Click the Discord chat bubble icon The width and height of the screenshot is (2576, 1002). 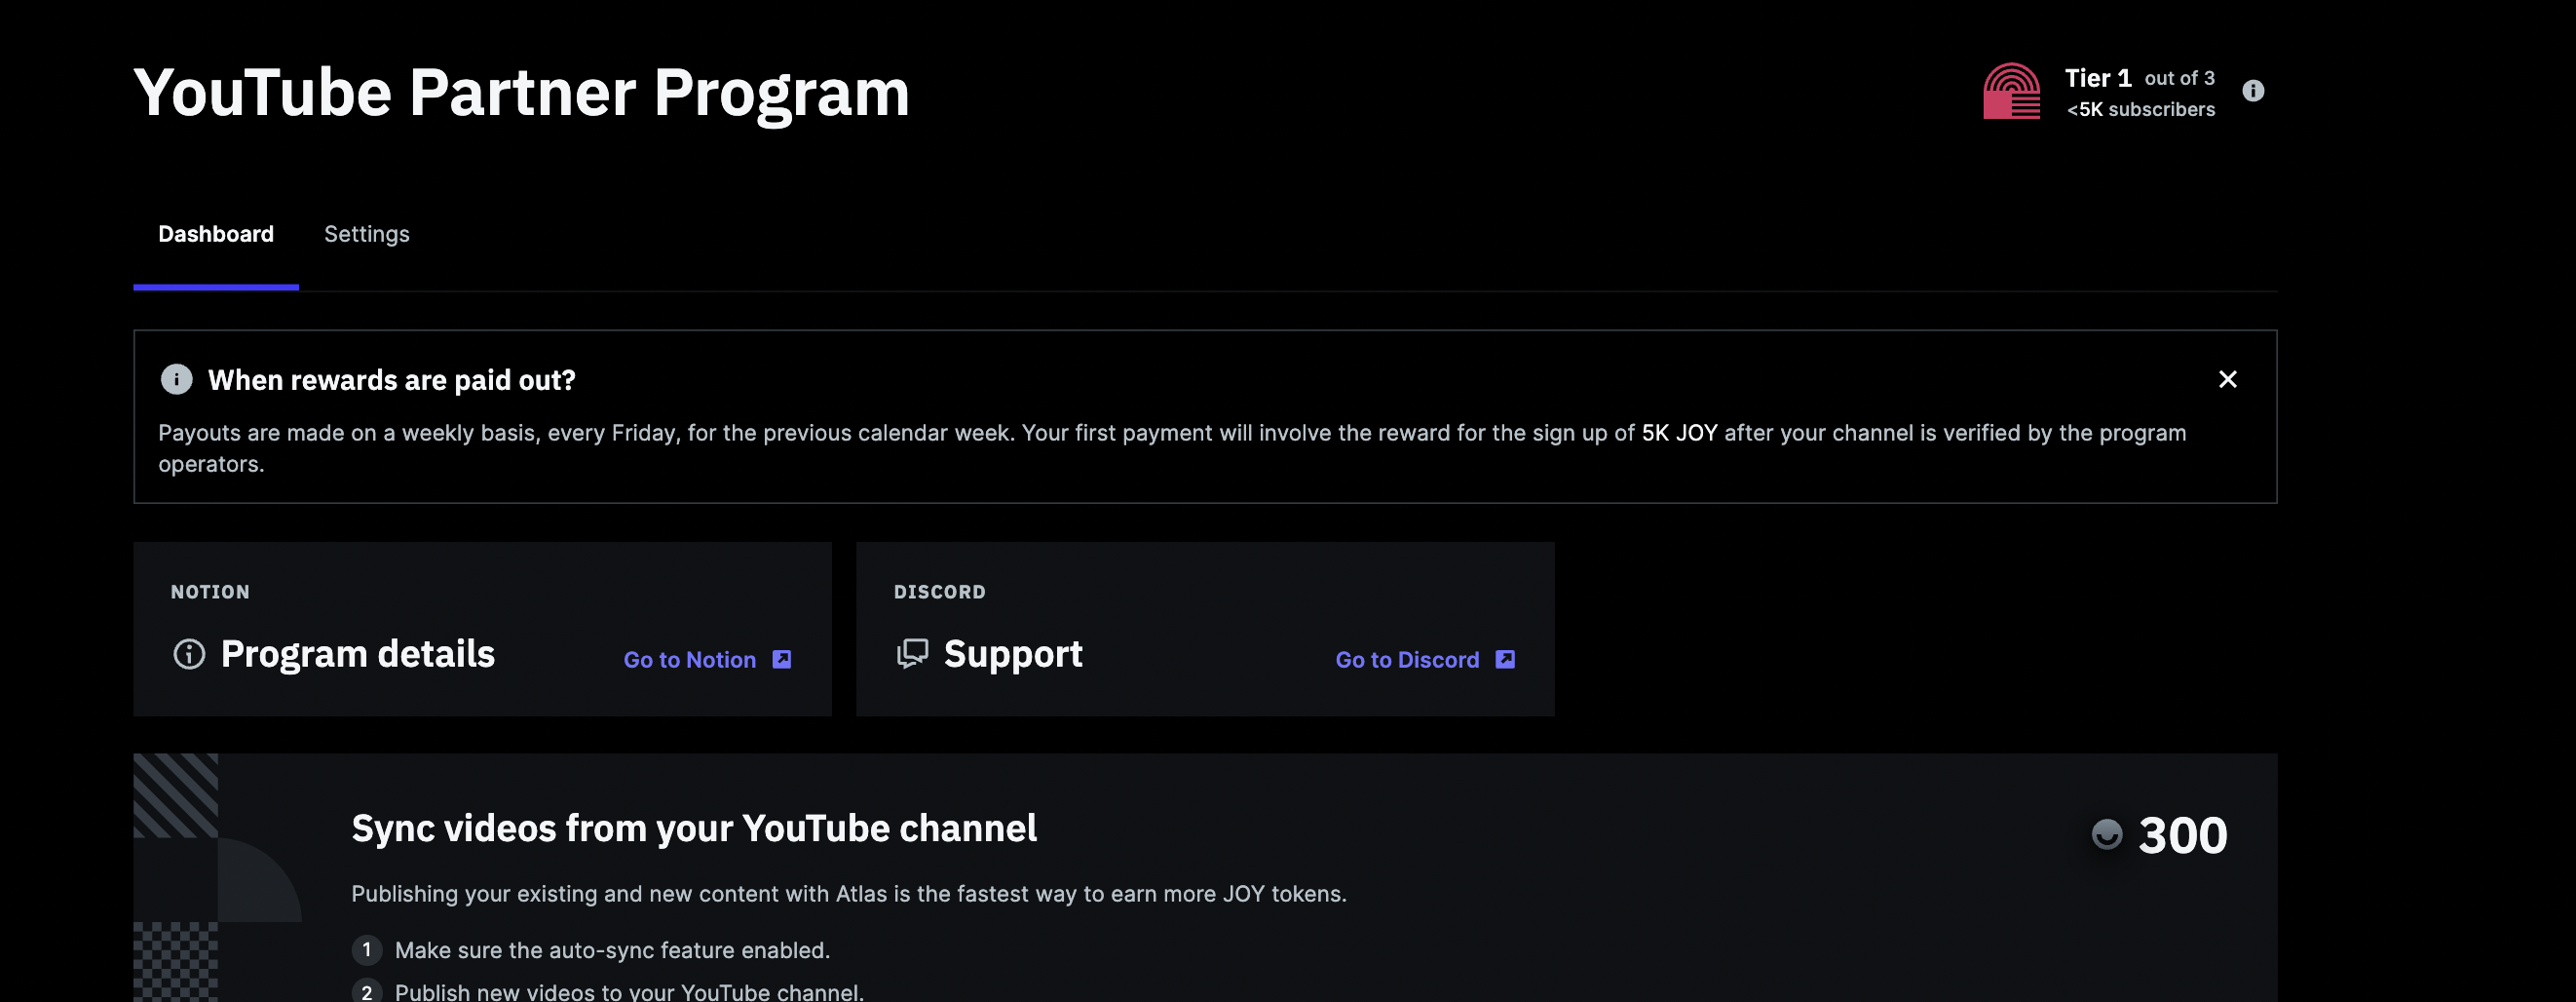[x=912, y=655]
